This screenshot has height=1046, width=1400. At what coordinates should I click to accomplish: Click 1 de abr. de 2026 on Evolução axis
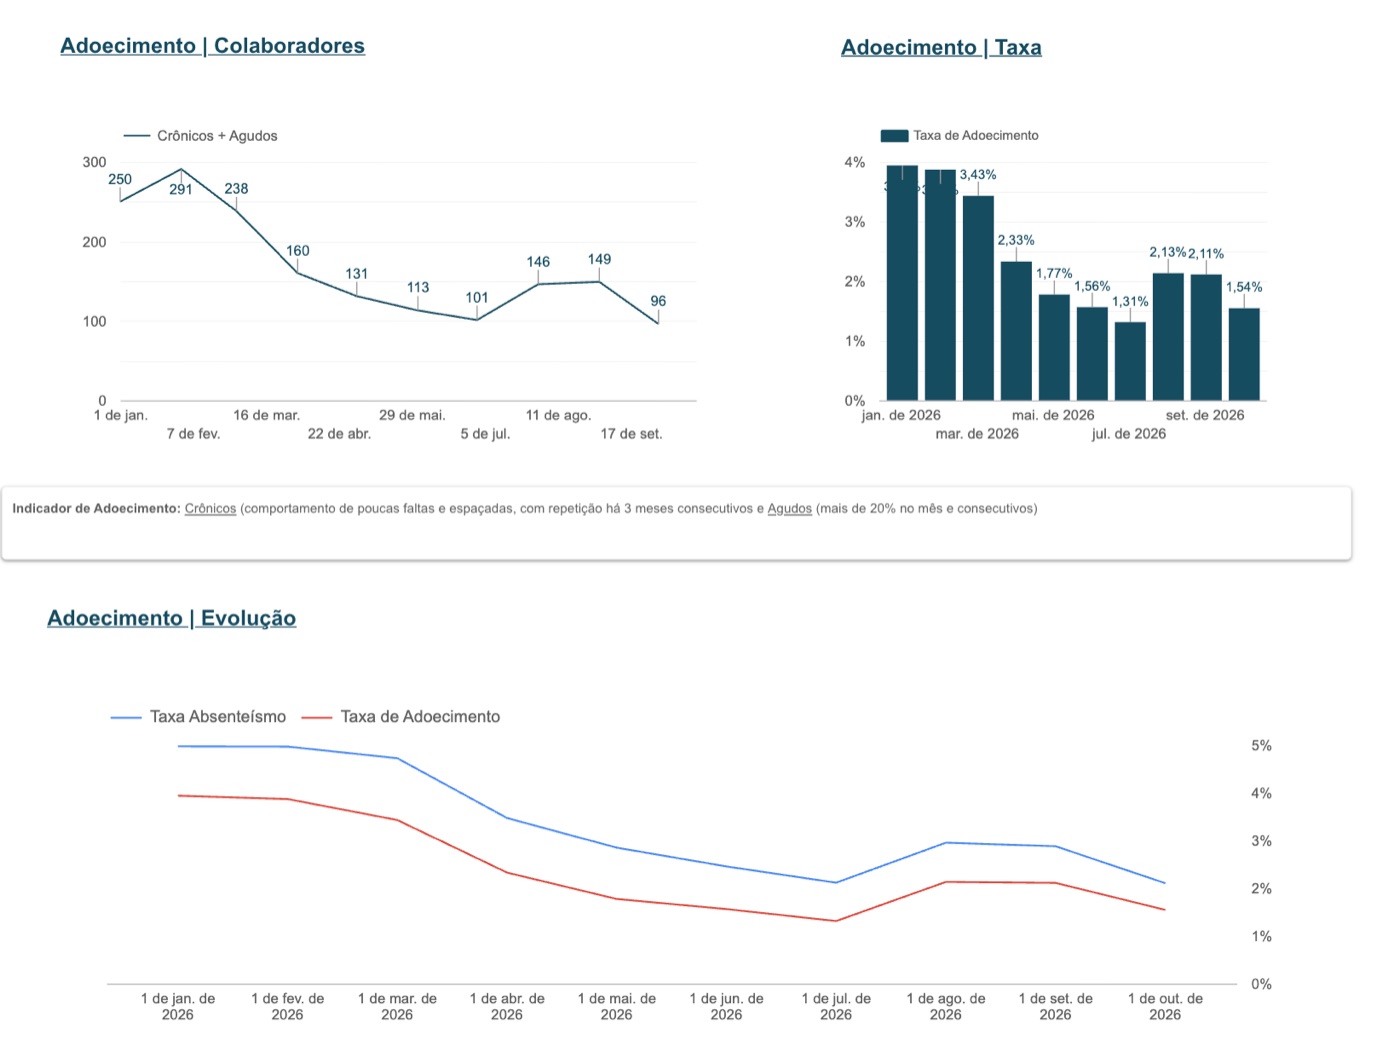click(x=507, y=1007)
